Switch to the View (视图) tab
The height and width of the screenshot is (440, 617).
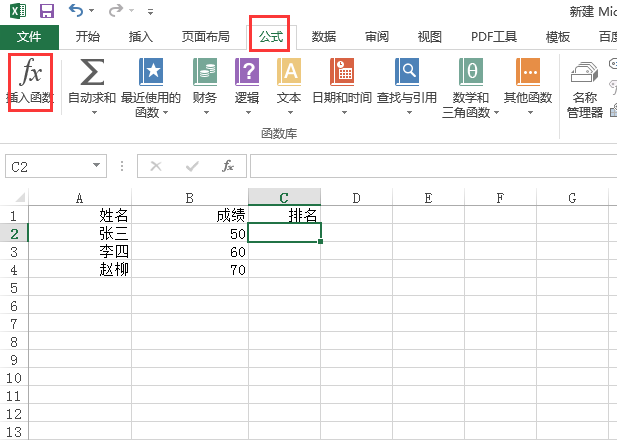tap(429, 37)
